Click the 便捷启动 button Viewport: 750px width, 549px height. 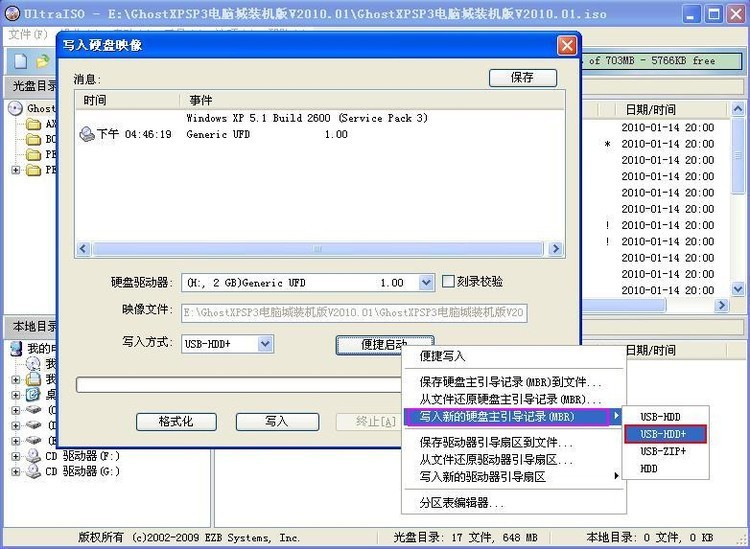click(x=385, y=344)
